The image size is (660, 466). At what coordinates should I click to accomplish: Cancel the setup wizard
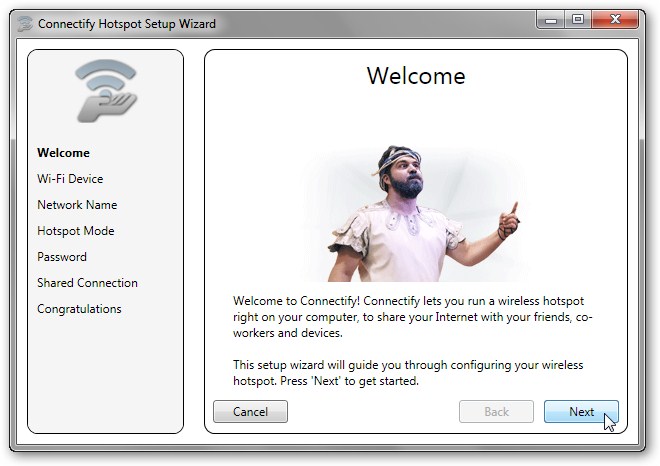point(250,411)
